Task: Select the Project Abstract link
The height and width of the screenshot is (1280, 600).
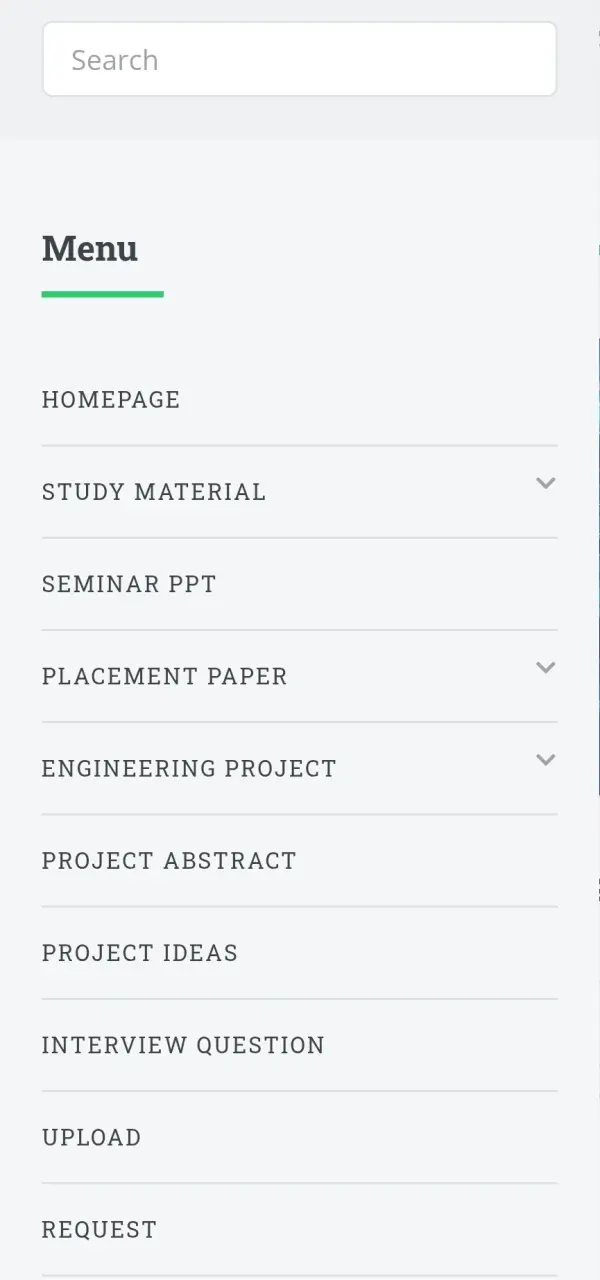Action: 169,861
